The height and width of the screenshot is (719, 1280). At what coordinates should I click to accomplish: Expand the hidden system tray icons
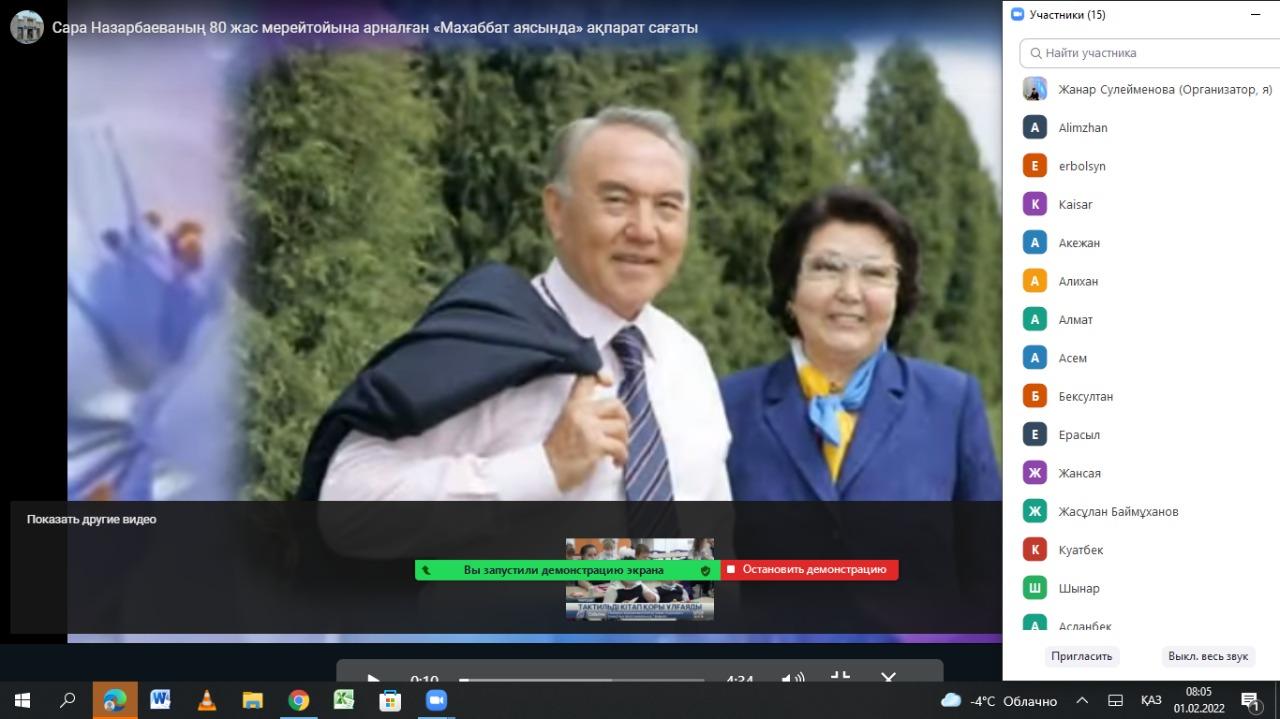tap(1082, 701)
